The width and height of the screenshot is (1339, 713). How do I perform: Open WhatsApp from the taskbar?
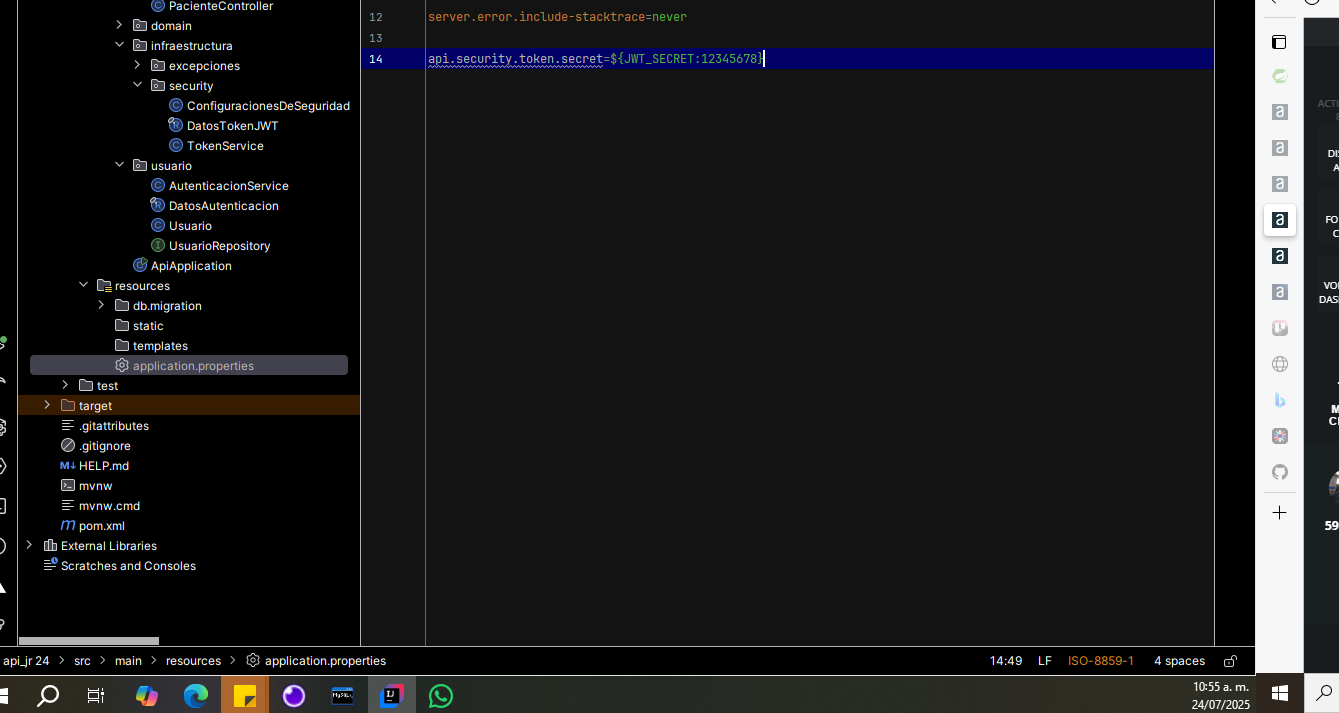click(x=441, y=695)
